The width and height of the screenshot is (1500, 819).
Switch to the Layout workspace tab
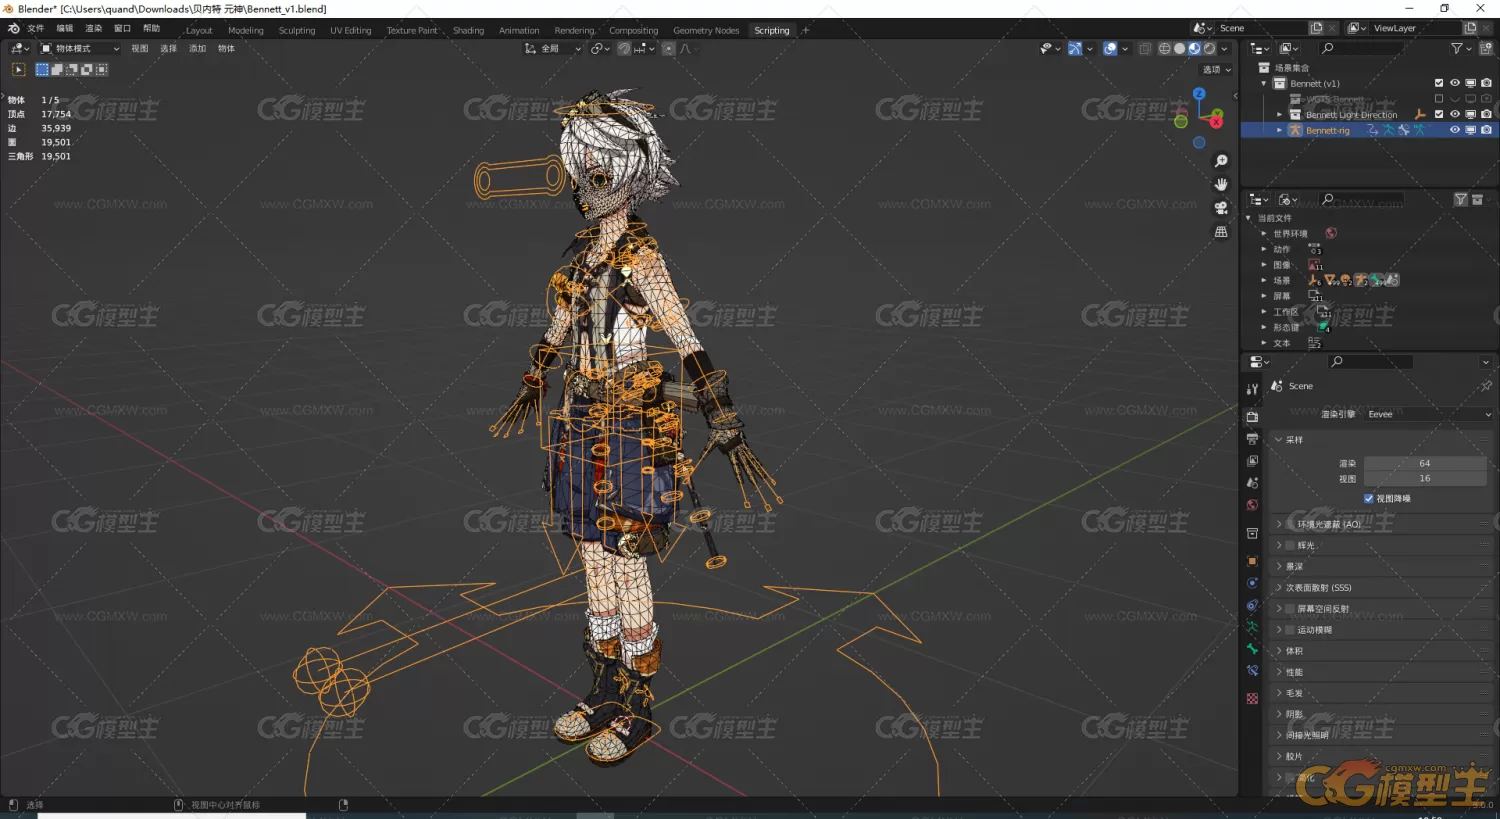(199, 30)
